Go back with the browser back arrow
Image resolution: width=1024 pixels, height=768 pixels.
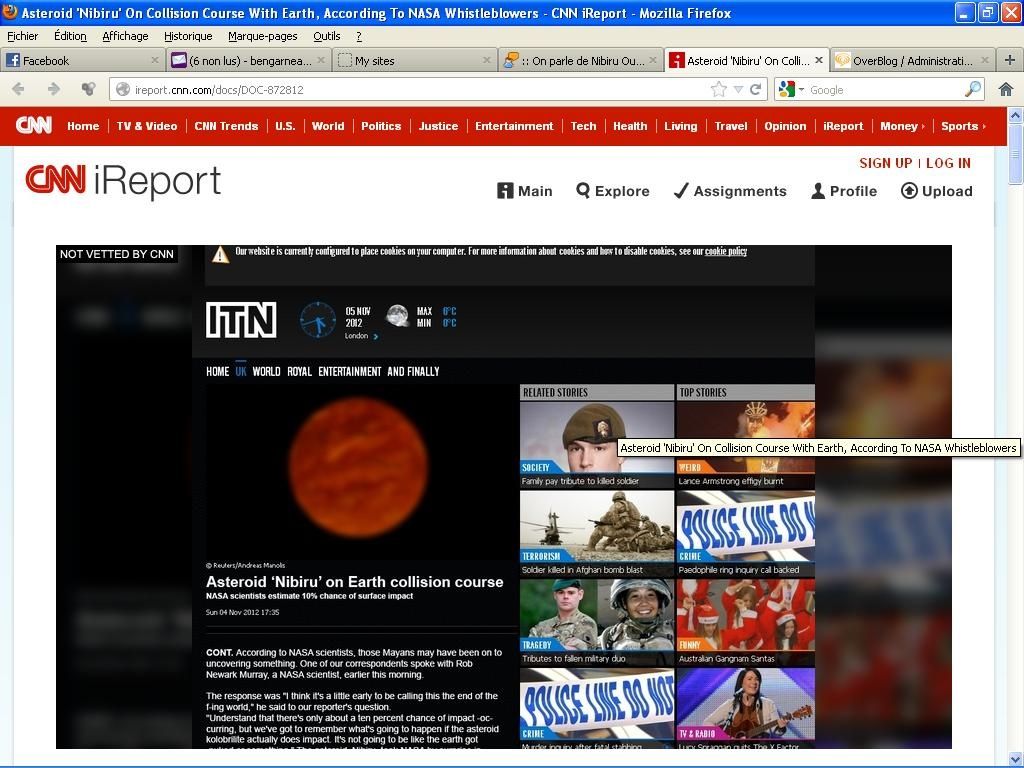18,89
